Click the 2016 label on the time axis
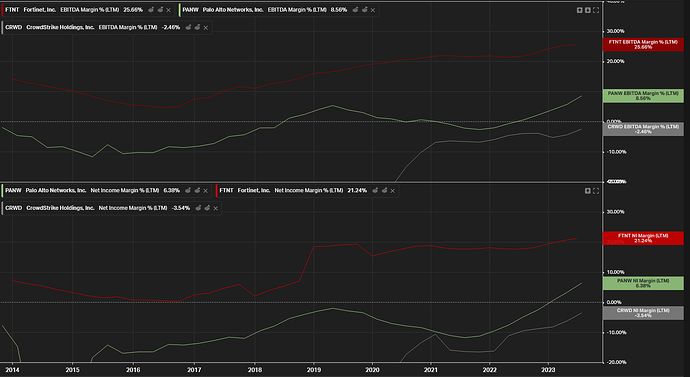This screenshot has height=377, width=690. click(133, 370)
